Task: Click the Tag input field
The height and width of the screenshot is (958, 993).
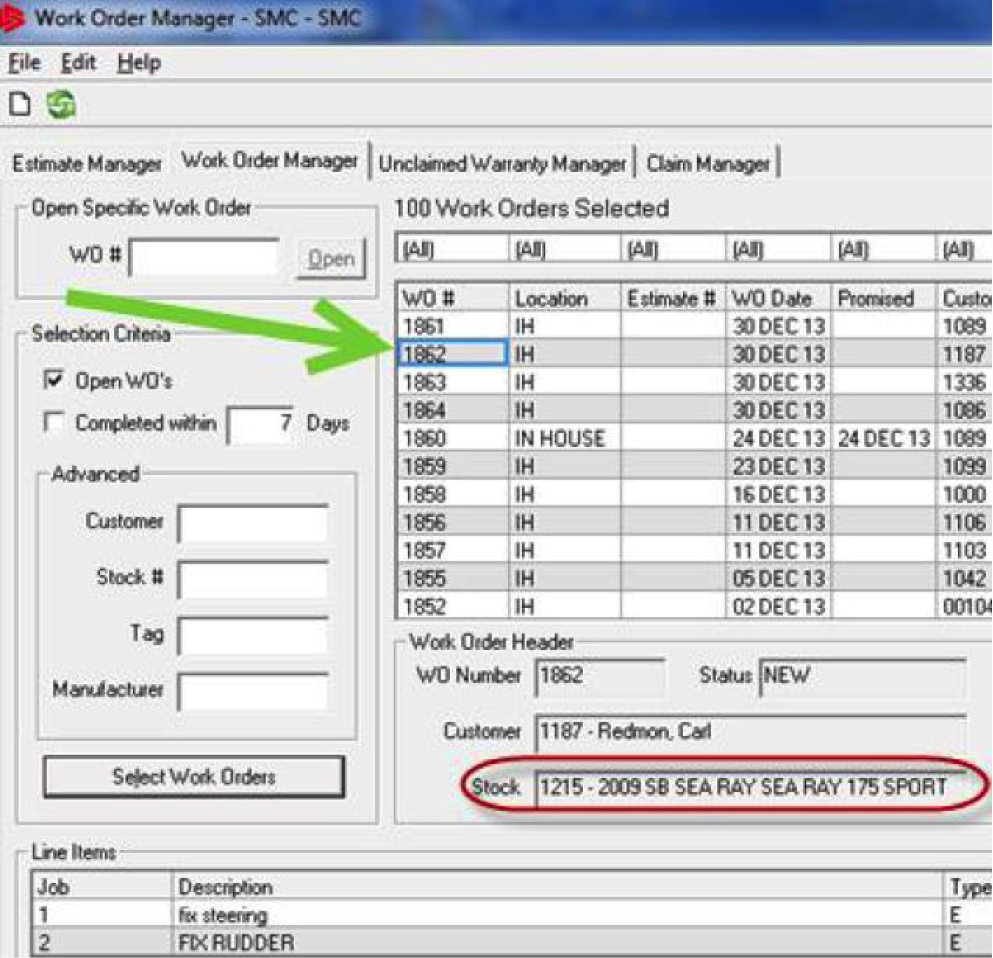Action: point(253,635)
